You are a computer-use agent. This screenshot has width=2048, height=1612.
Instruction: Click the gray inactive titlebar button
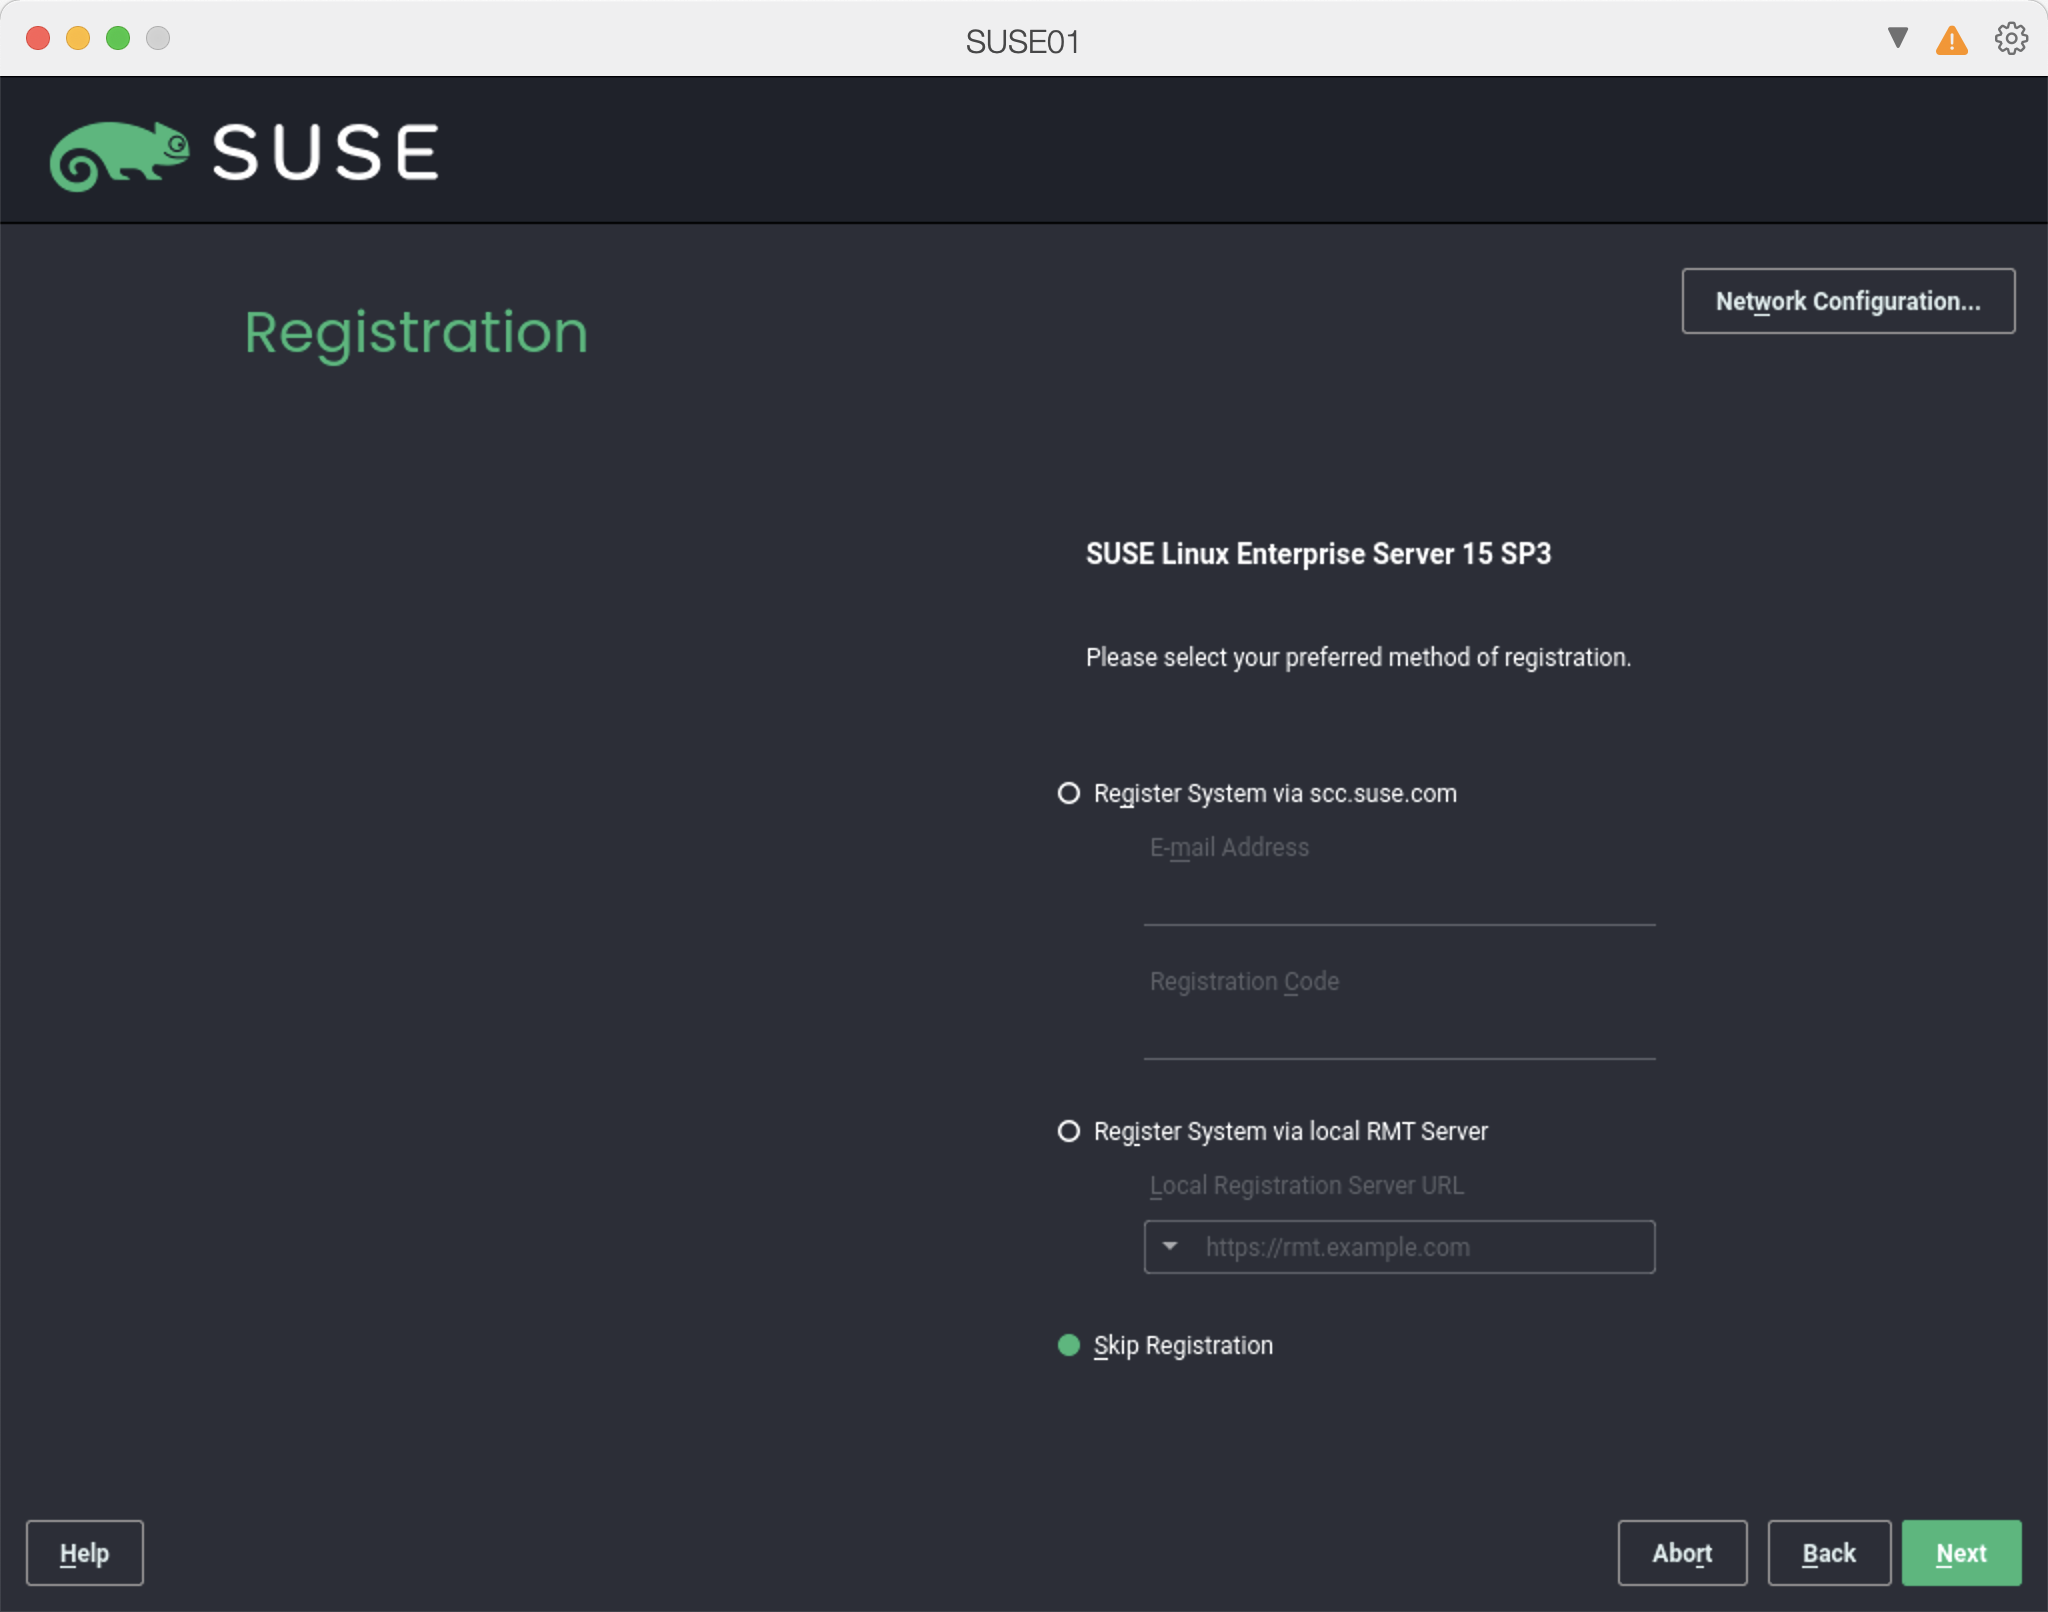click(x=158, y=38)
